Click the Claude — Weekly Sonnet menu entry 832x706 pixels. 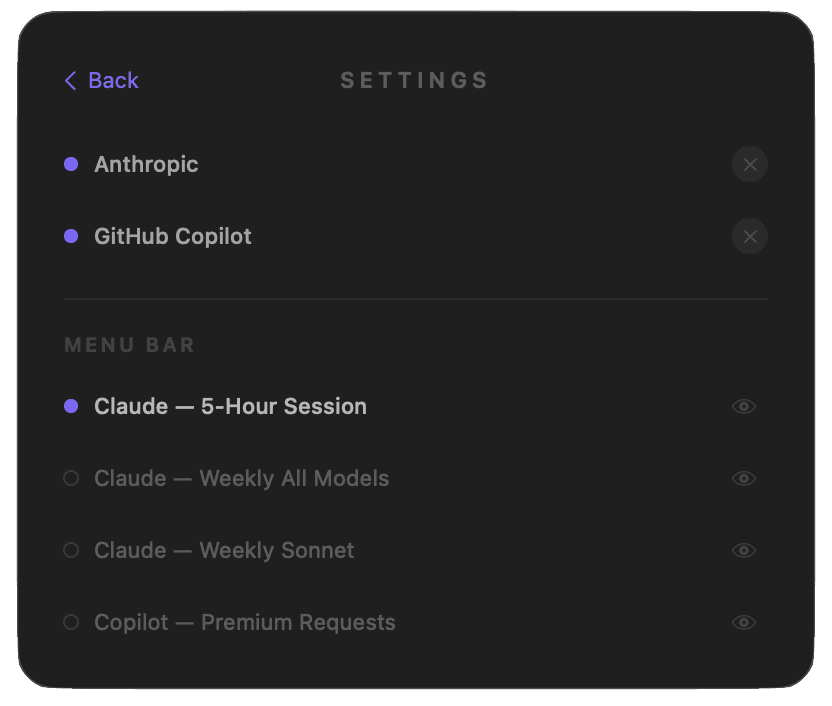(x=224, y=550)
